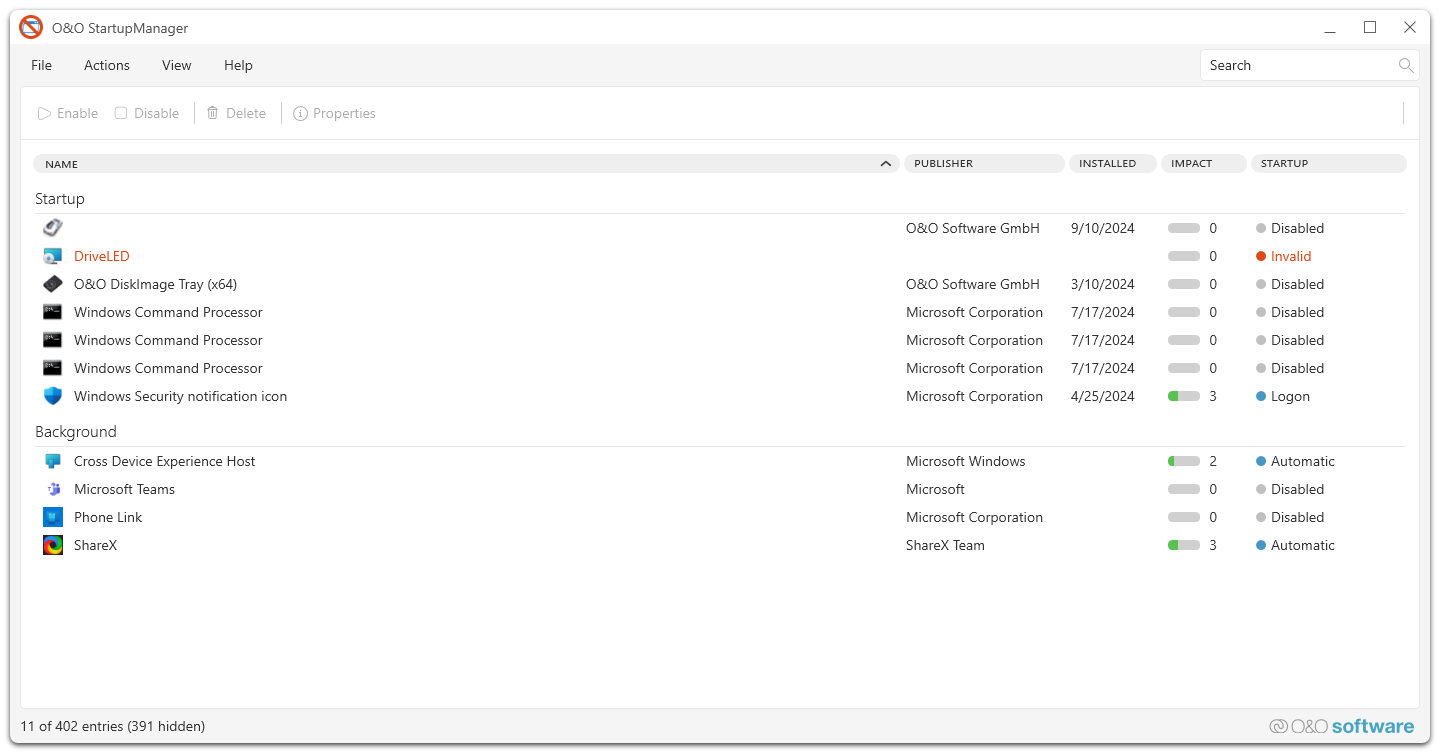Screen dimensions: 1440x753
Task: Sort by the NAME column header
Action: click(466, 163)
